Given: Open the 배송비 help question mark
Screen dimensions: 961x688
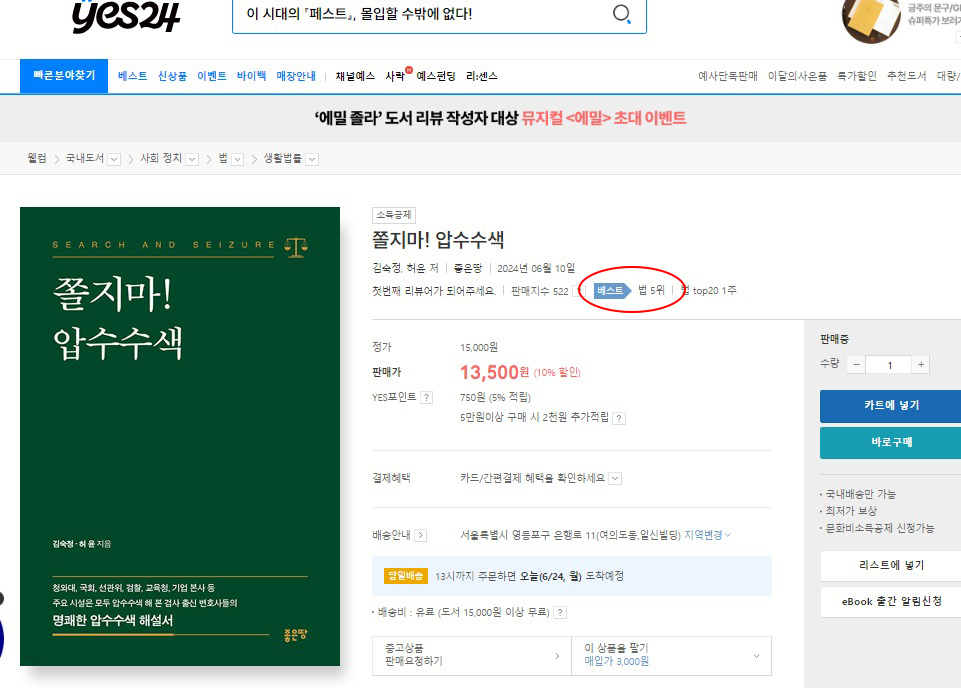Looking at the screenshot, I should pyautogui.click(x=560, y=613).
